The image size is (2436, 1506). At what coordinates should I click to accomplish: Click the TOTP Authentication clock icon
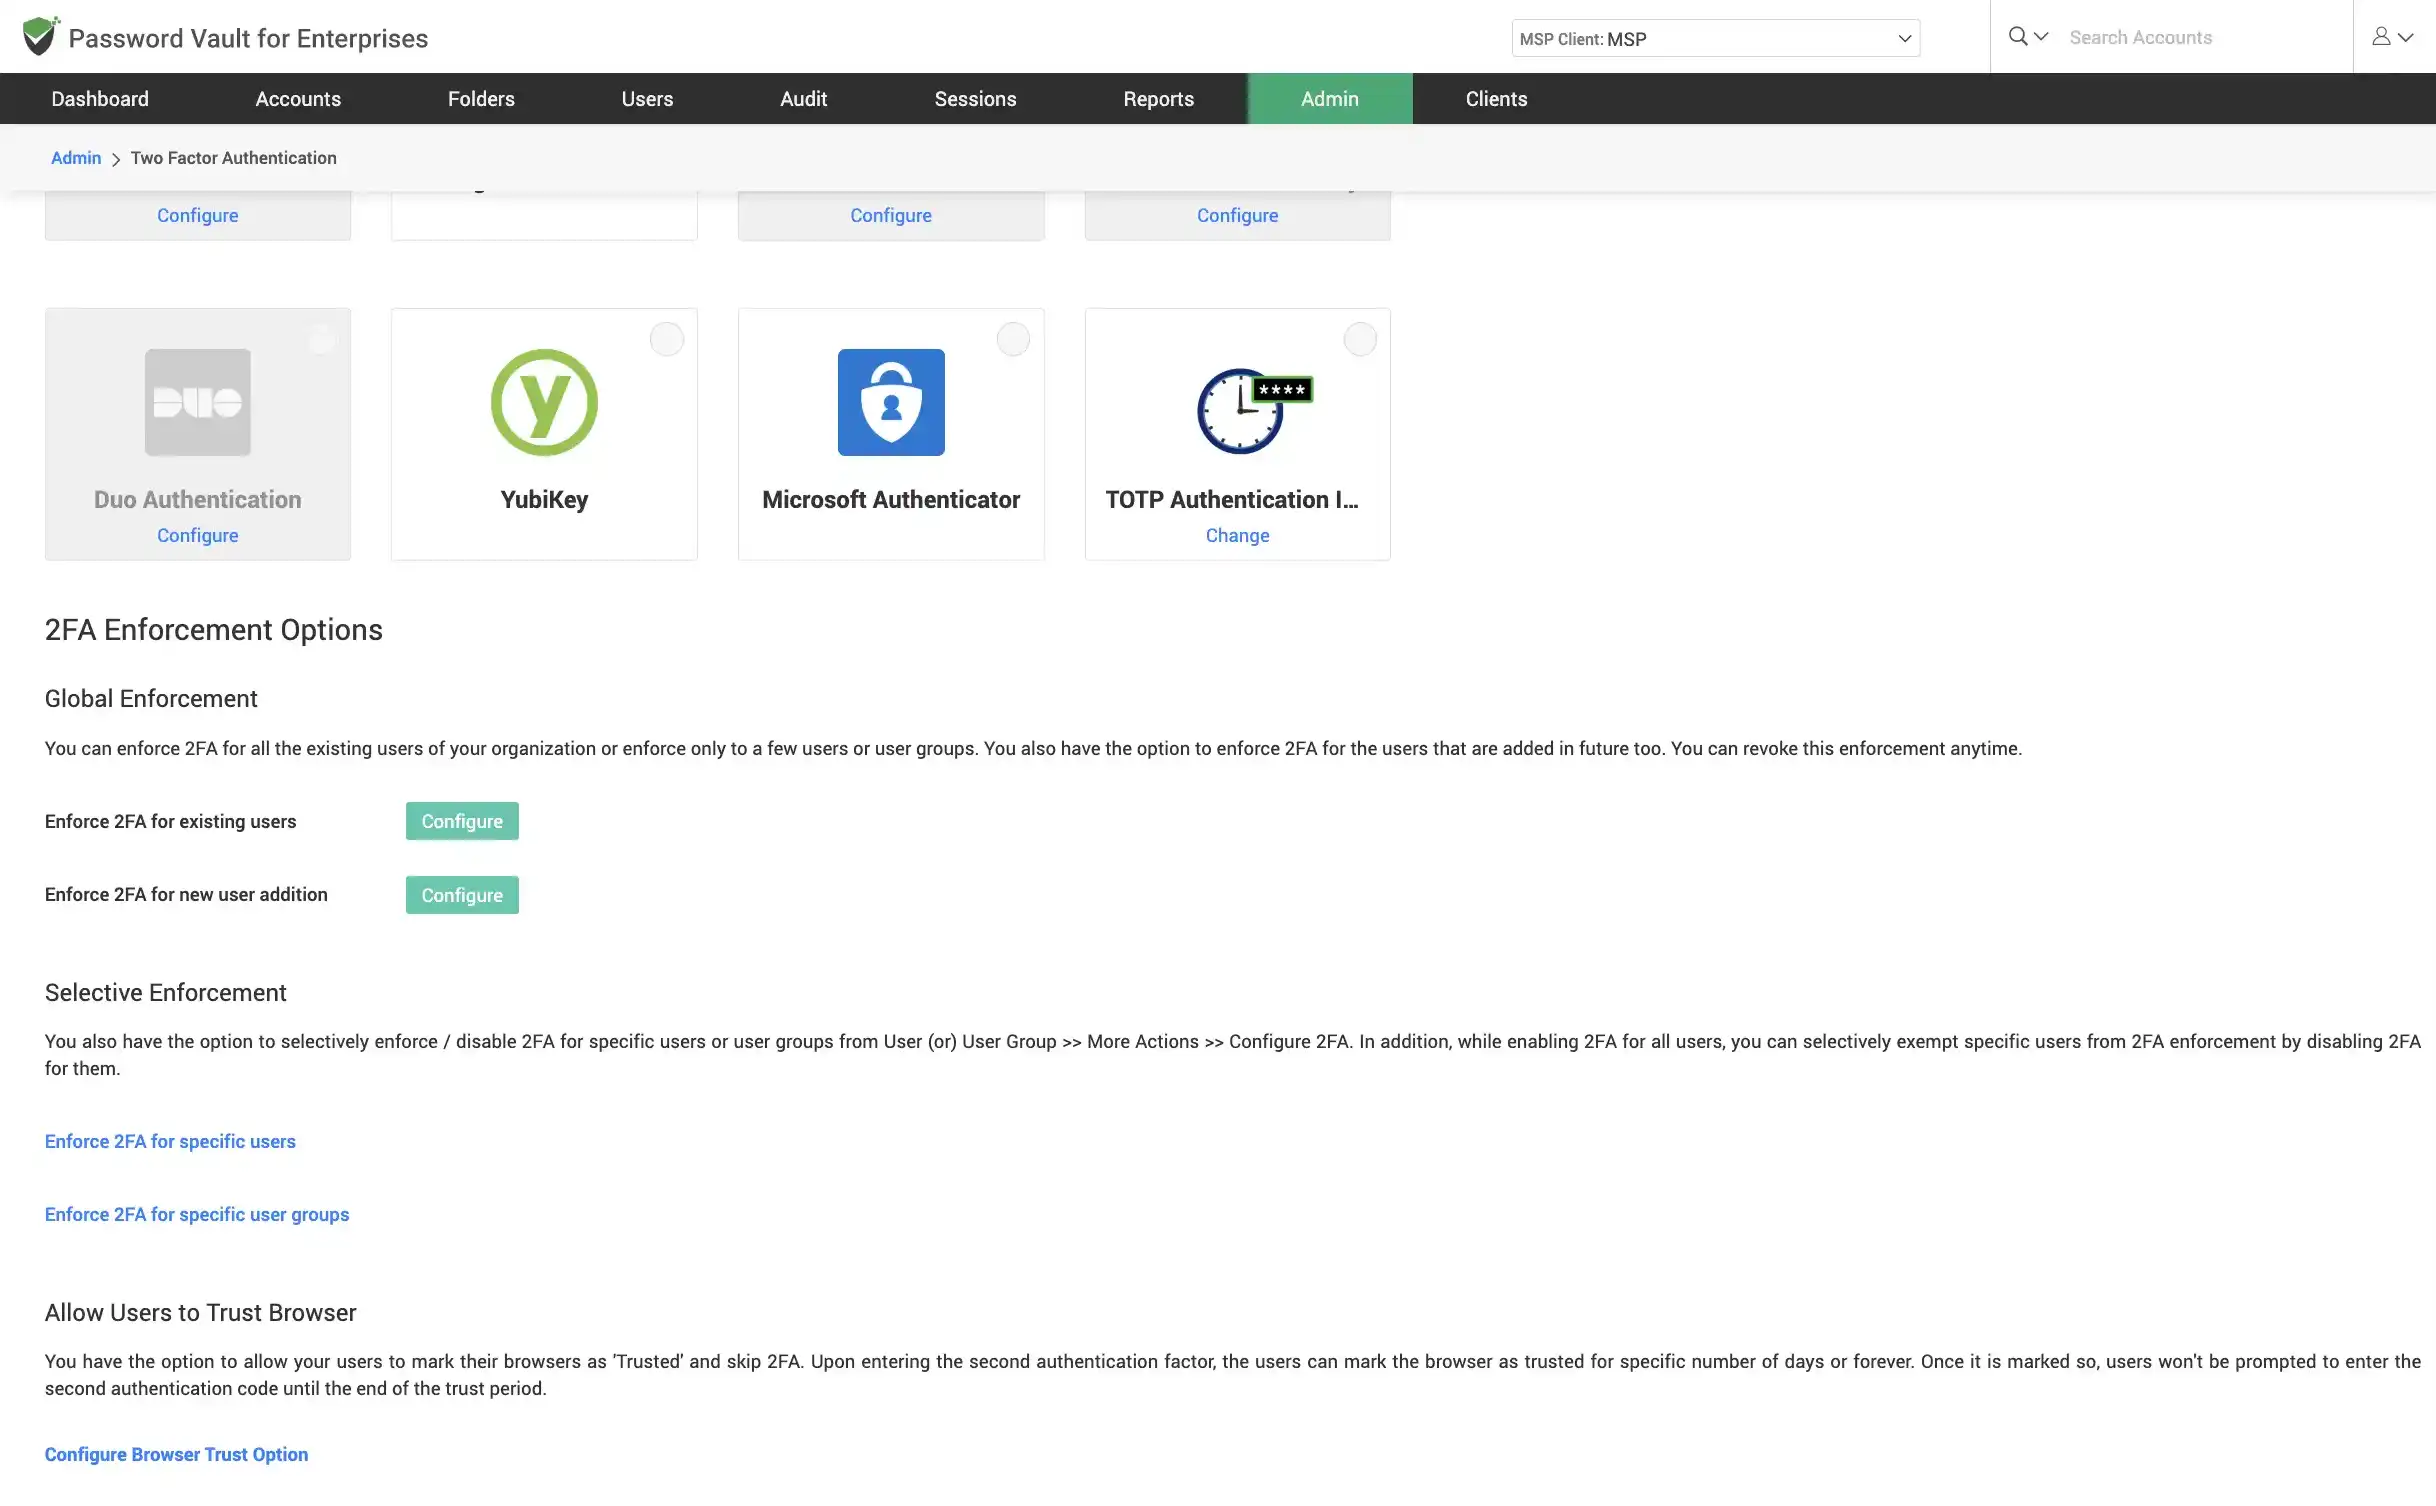point(1254,410)
